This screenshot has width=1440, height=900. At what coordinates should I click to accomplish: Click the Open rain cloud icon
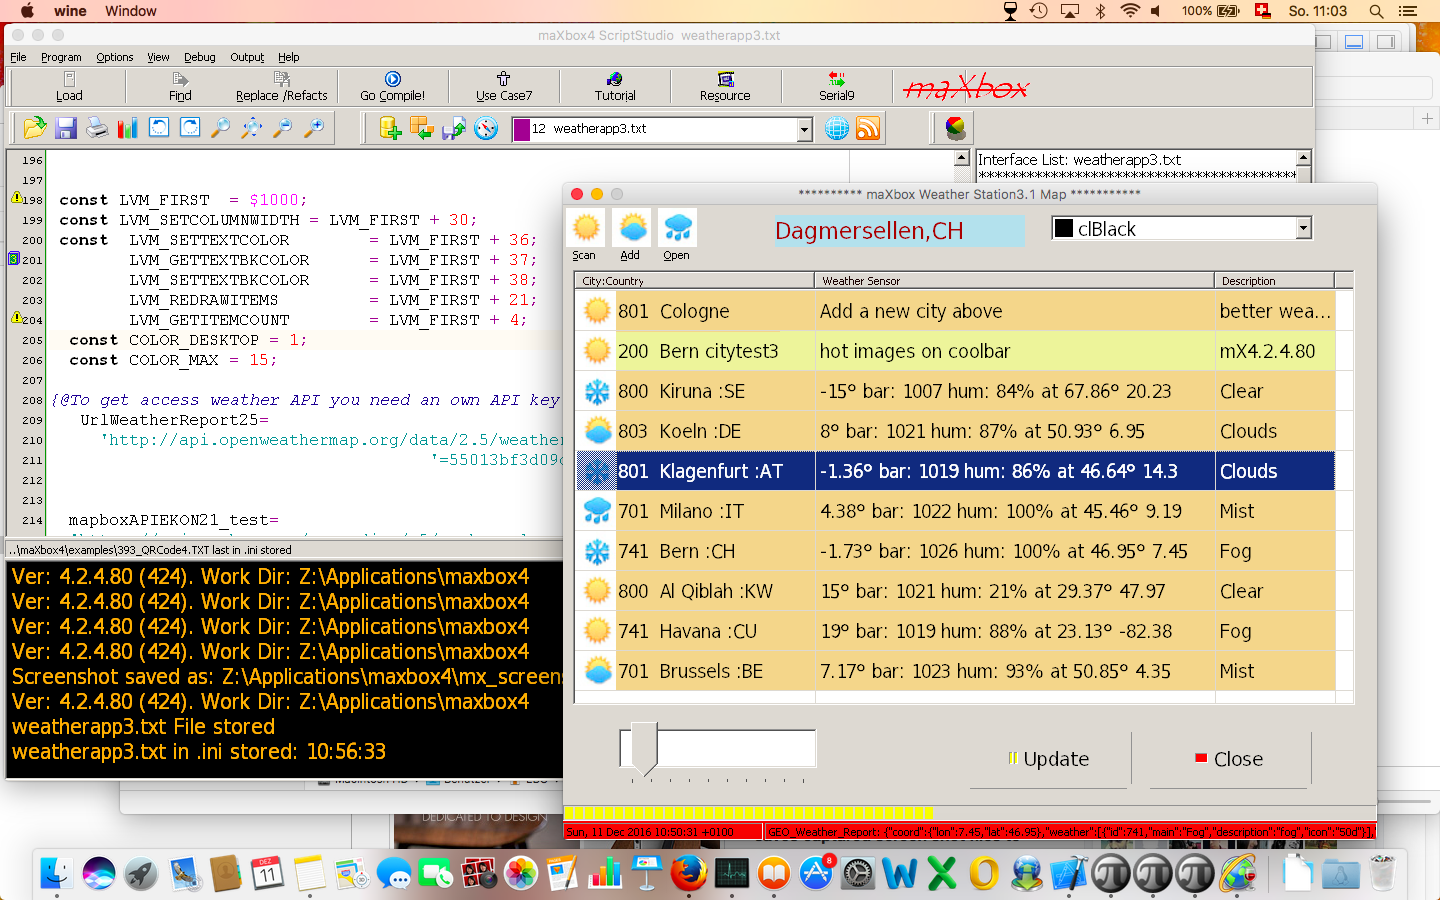pos(677,229)
